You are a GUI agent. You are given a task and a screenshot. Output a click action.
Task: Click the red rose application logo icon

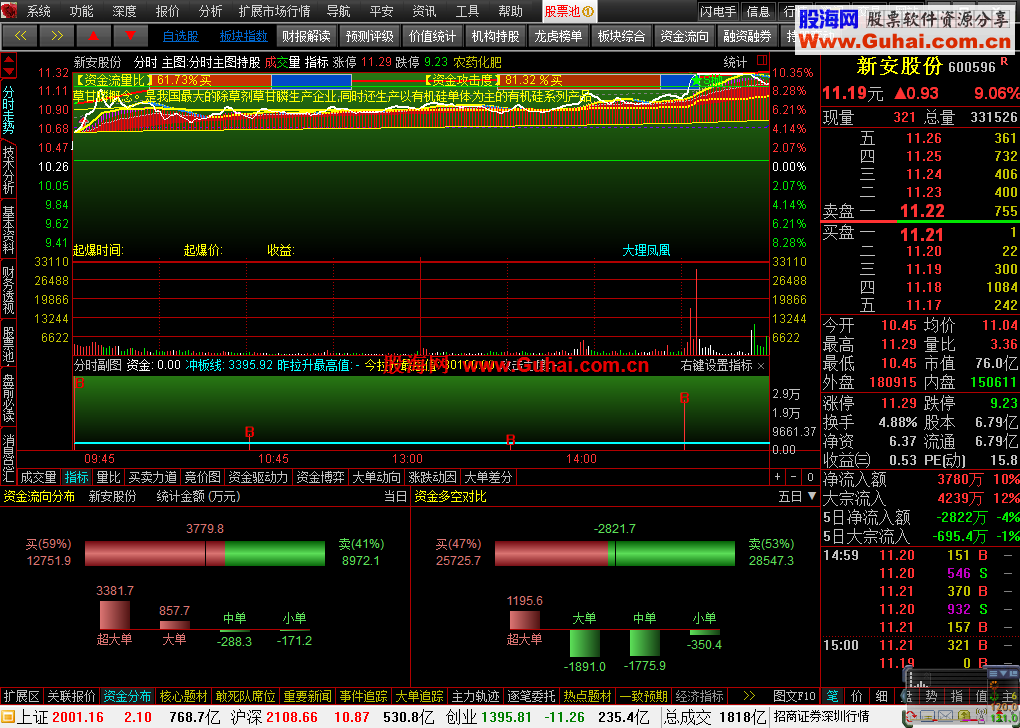coord(9,10)
